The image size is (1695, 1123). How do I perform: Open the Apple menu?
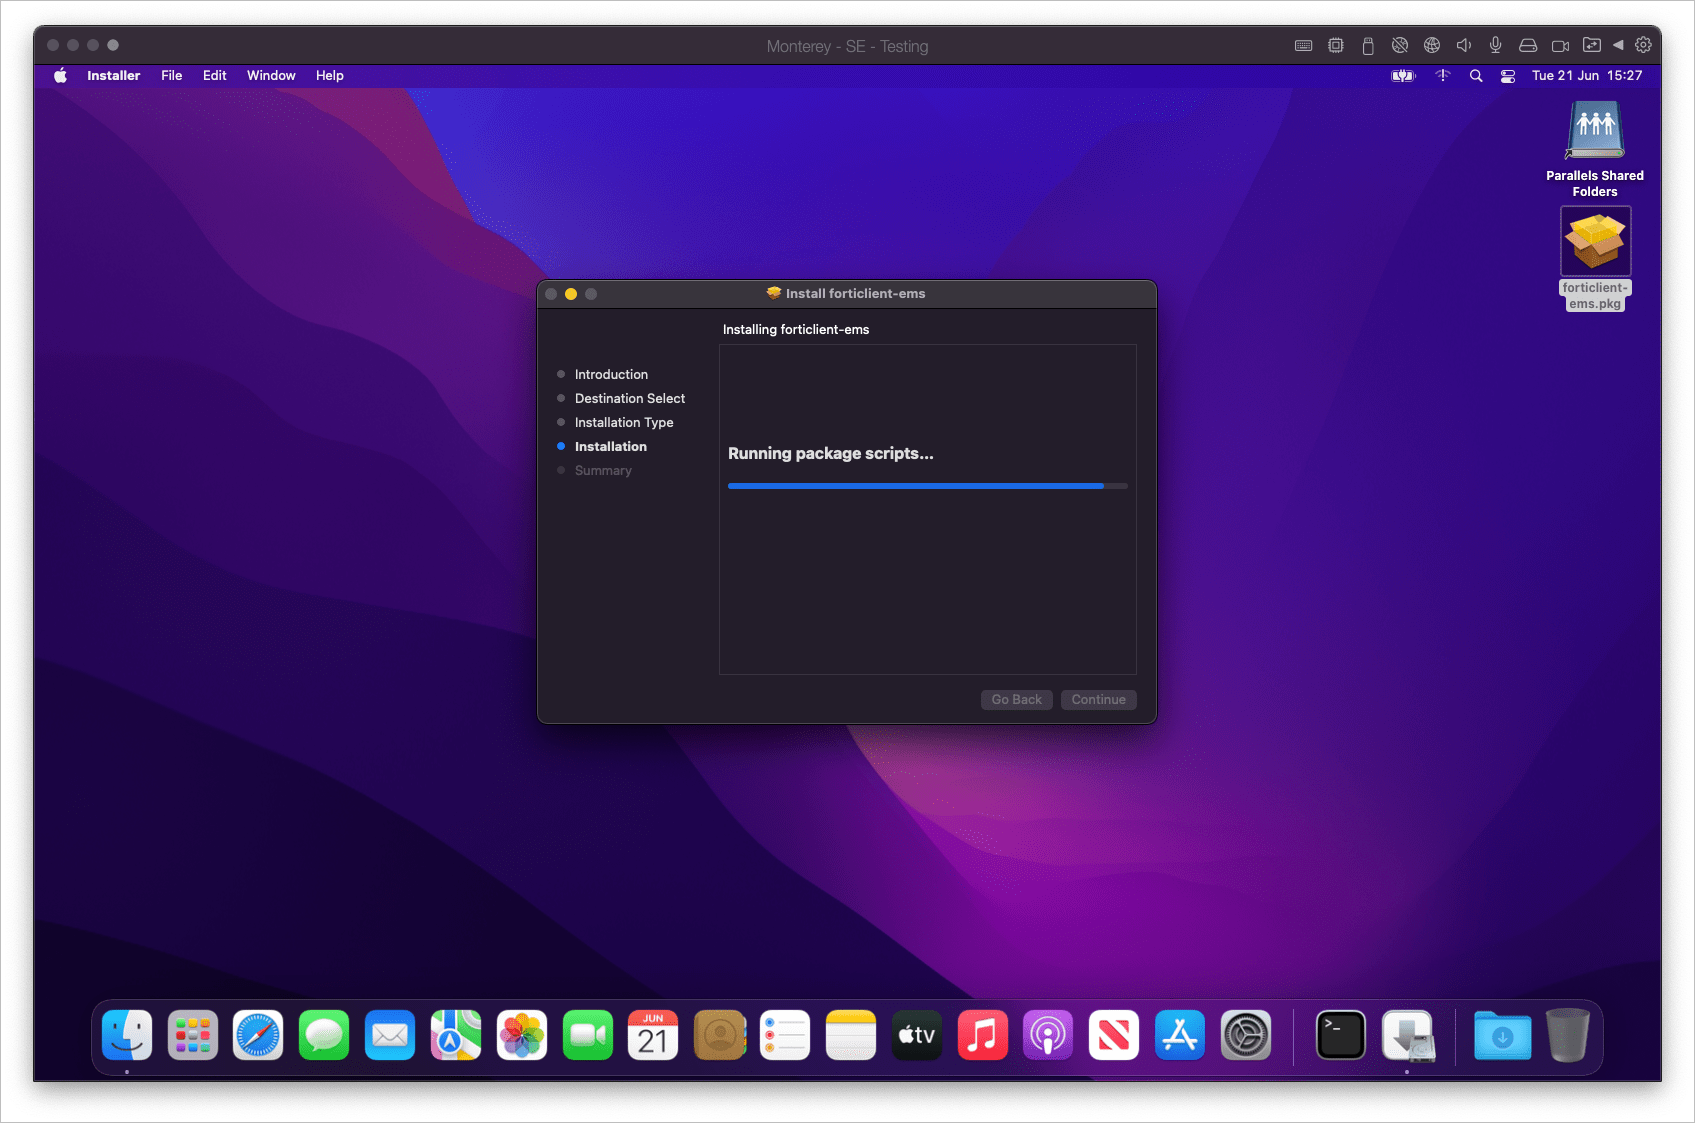point(60,76)
